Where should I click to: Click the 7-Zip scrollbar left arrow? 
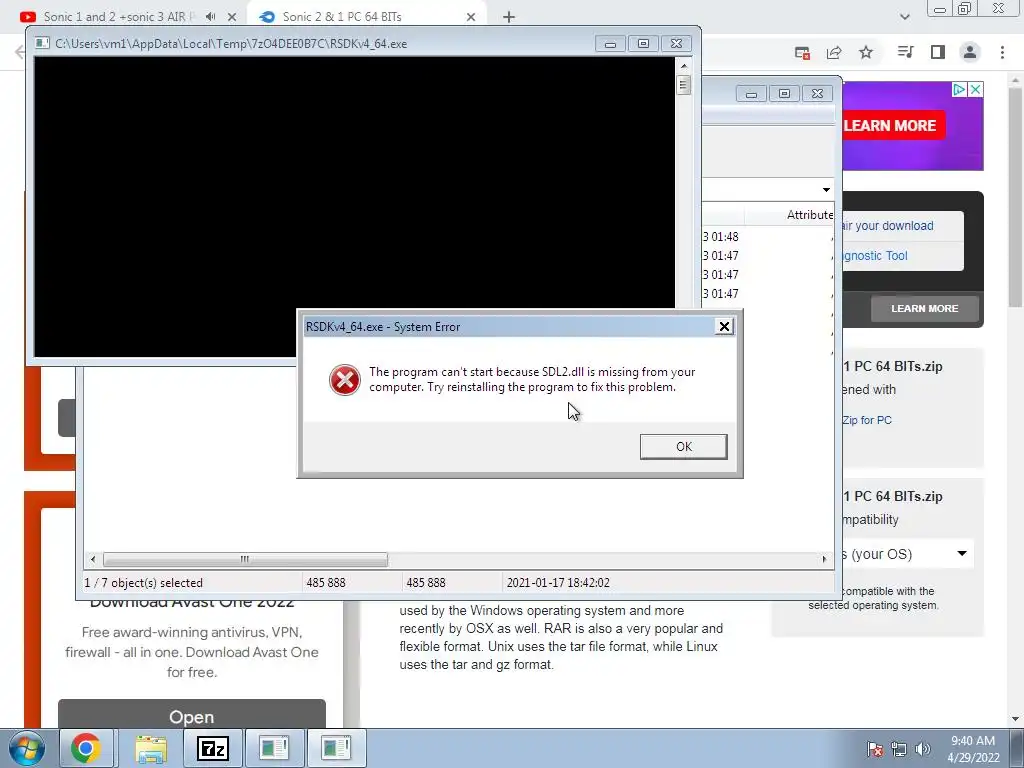(x=93, y=559)
